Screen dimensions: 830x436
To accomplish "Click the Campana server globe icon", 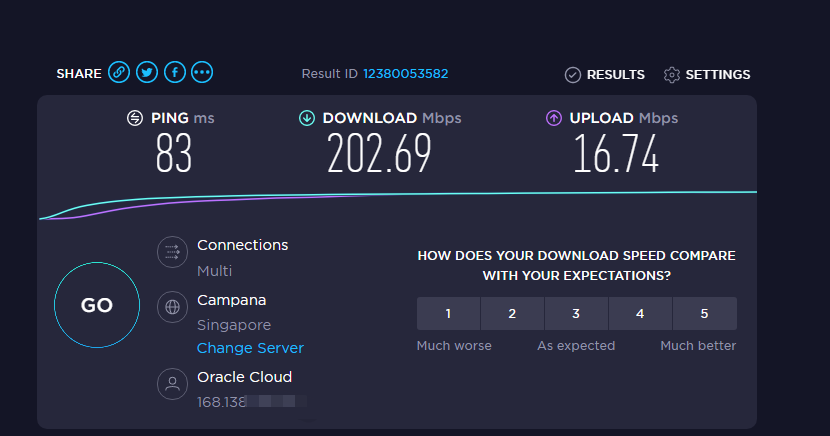I will coord(172,306).
